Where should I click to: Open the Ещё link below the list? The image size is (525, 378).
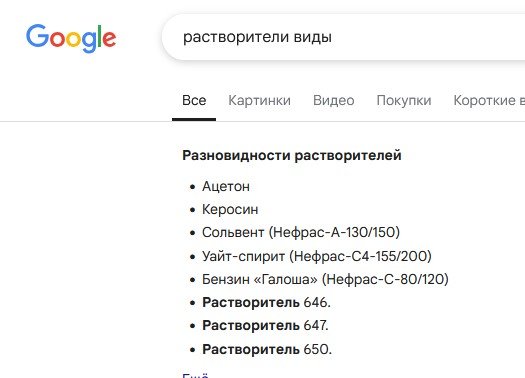[x=195, y=375]
